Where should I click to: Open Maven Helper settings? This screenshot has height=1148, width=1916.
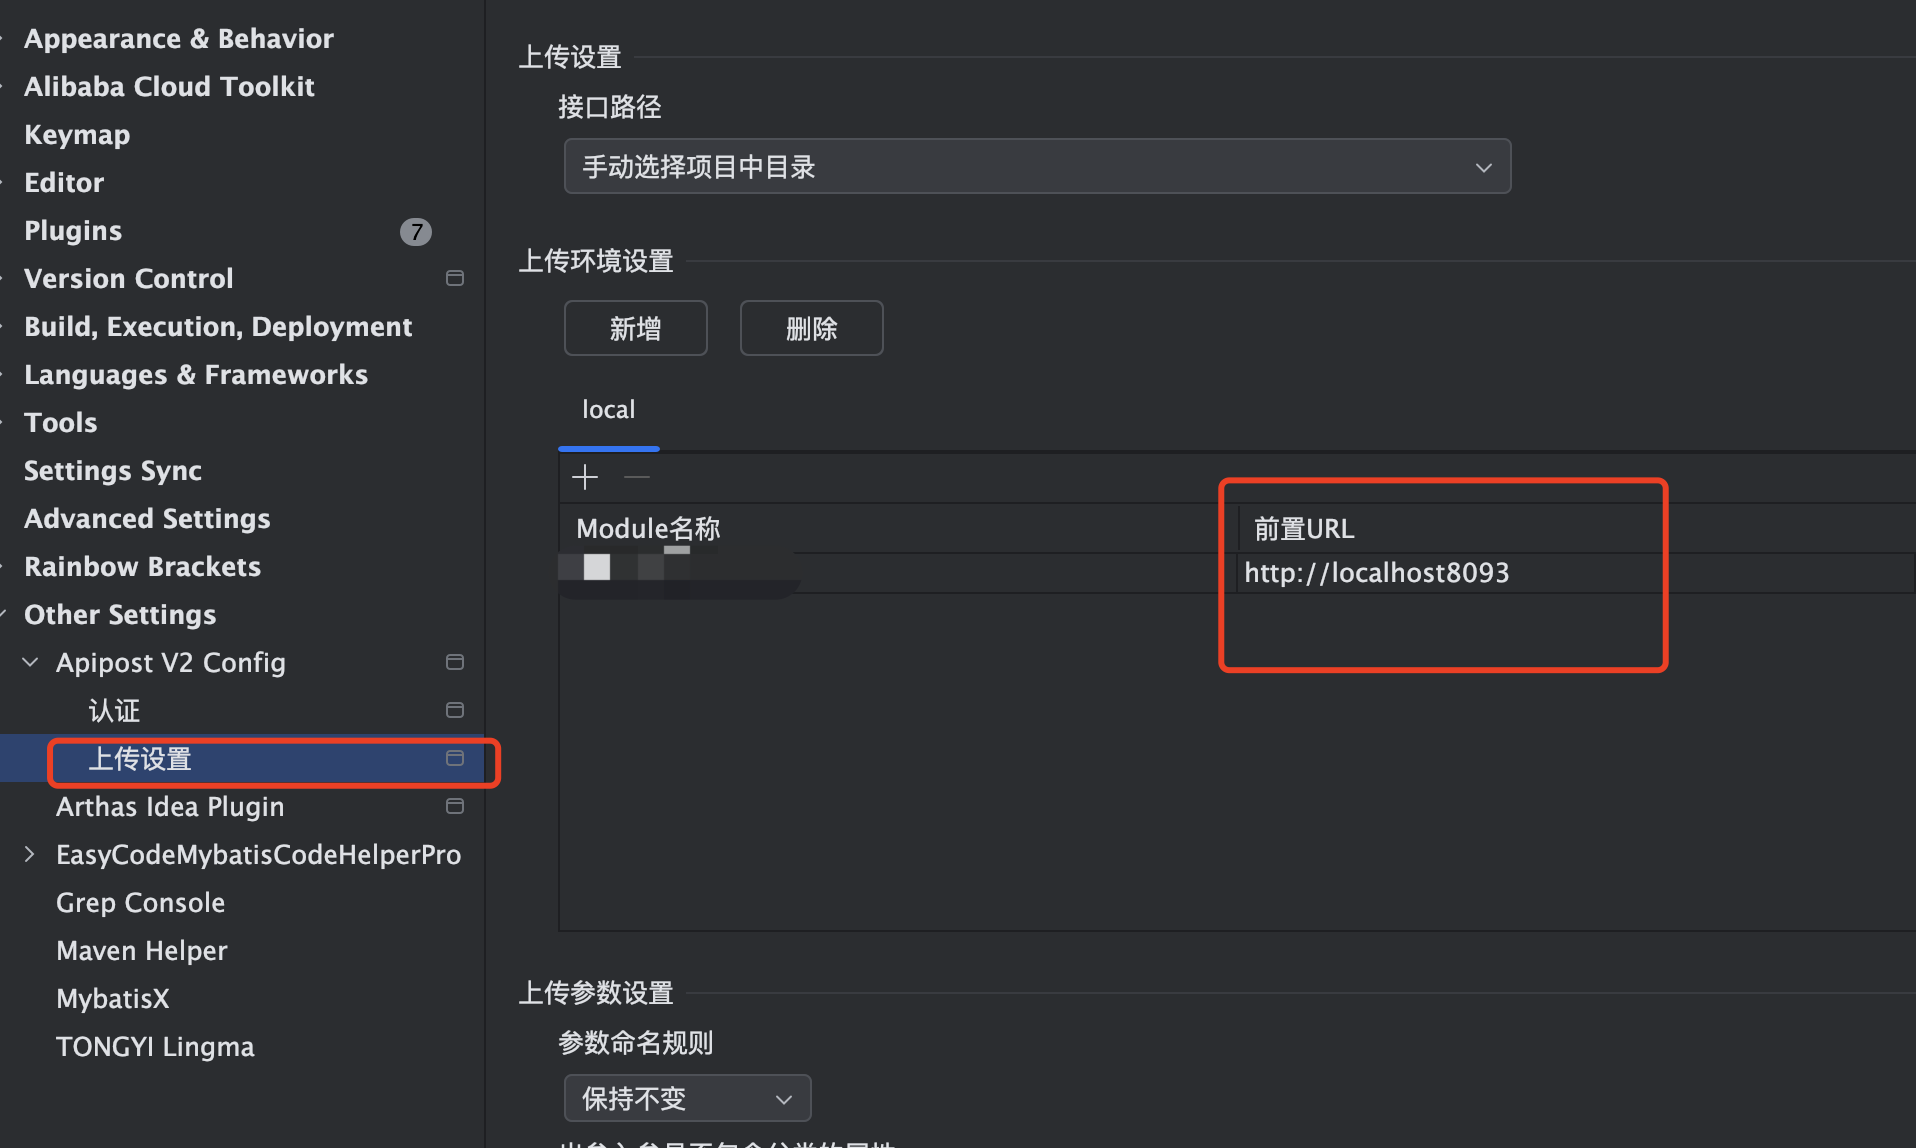coord(142,950)
